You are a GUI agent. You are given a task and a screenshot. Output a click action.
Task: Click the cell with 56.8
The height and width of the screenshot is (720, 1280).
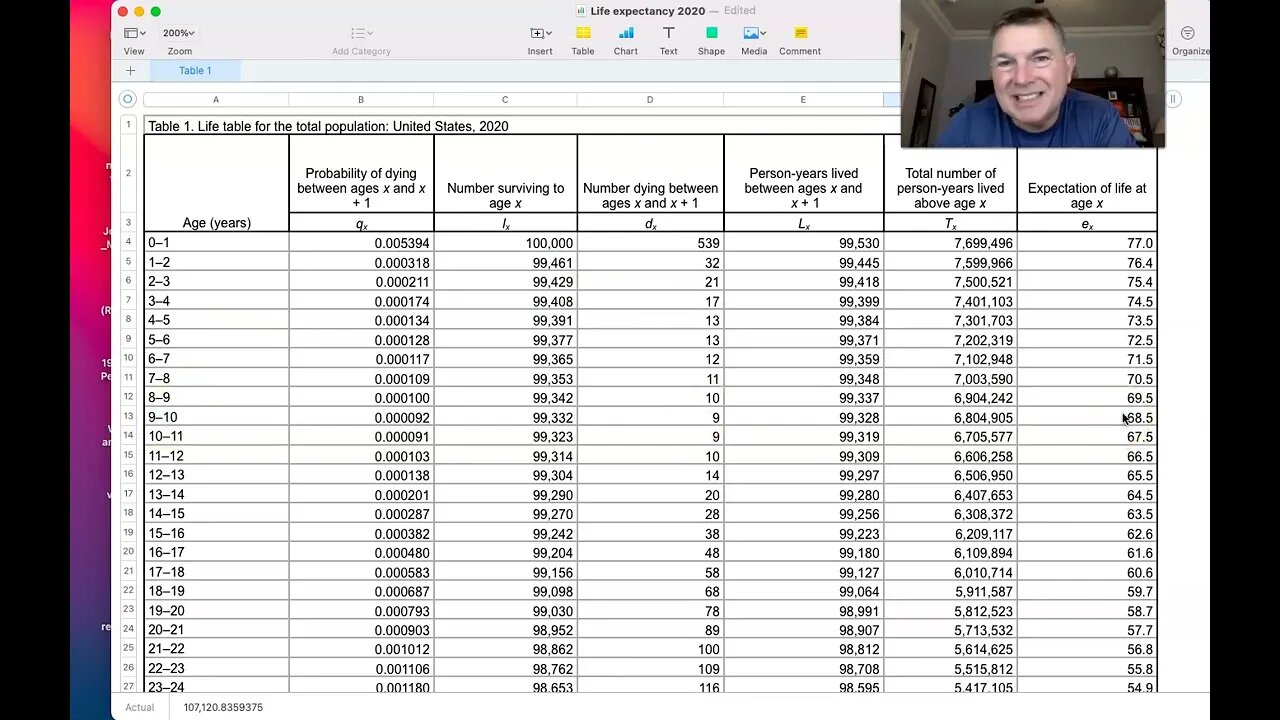(1087, 649)
